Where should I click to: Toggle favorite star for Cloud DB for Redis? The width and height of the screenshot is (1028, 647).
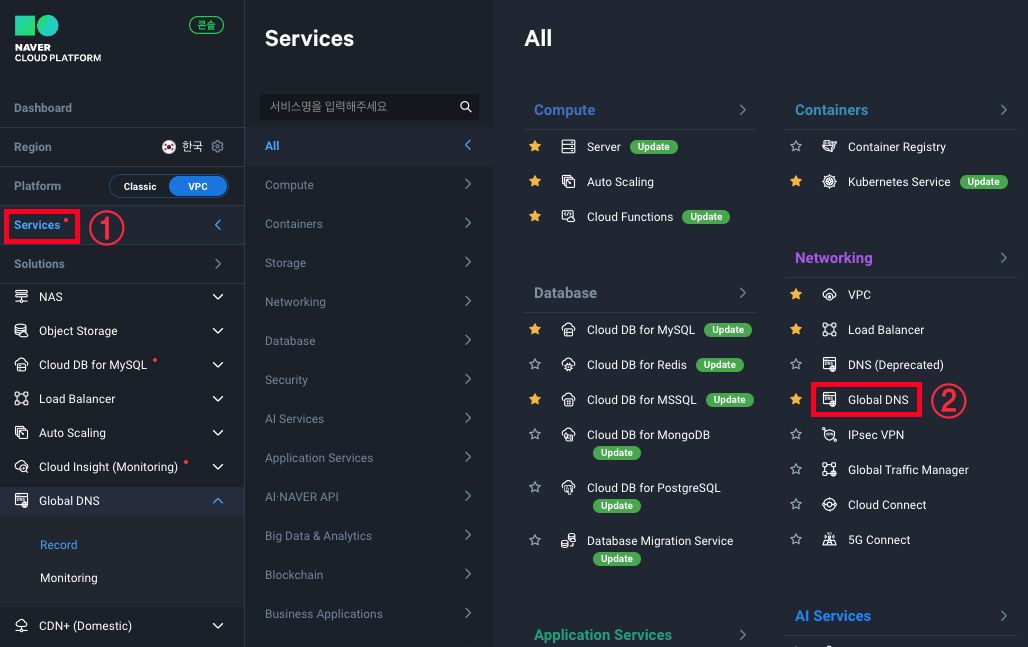tap(535, 364)
